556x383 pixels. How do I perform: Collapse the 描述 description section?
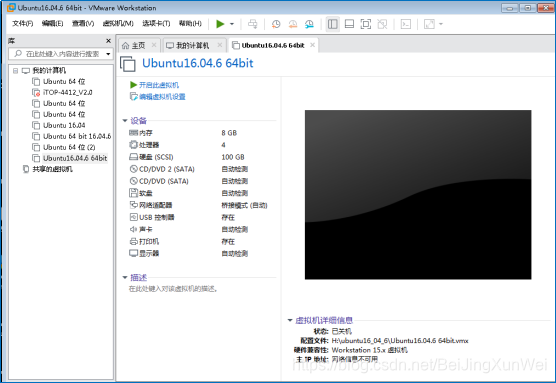pos(125,278)
